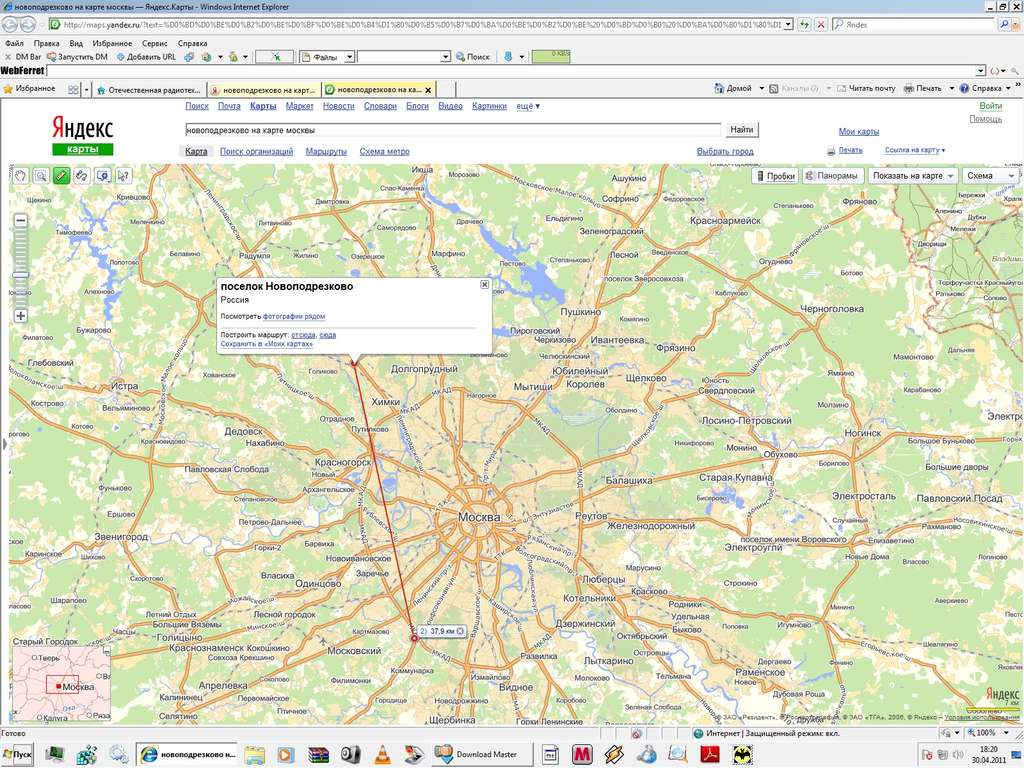This screenshot has width=1024, height=768.
Task: Open the Схема метро tab
Action: click(384, 152)
